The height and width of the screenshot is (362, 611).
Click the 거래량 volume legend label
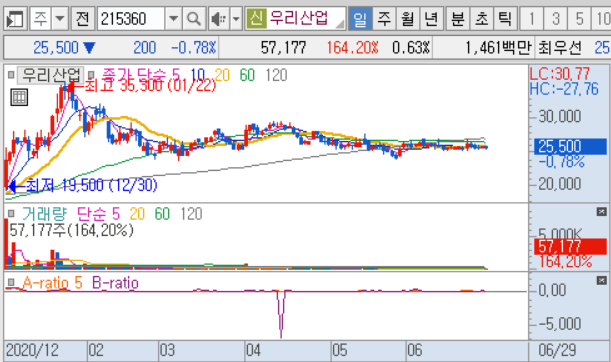pyautogui.click(x=44, y=214)
